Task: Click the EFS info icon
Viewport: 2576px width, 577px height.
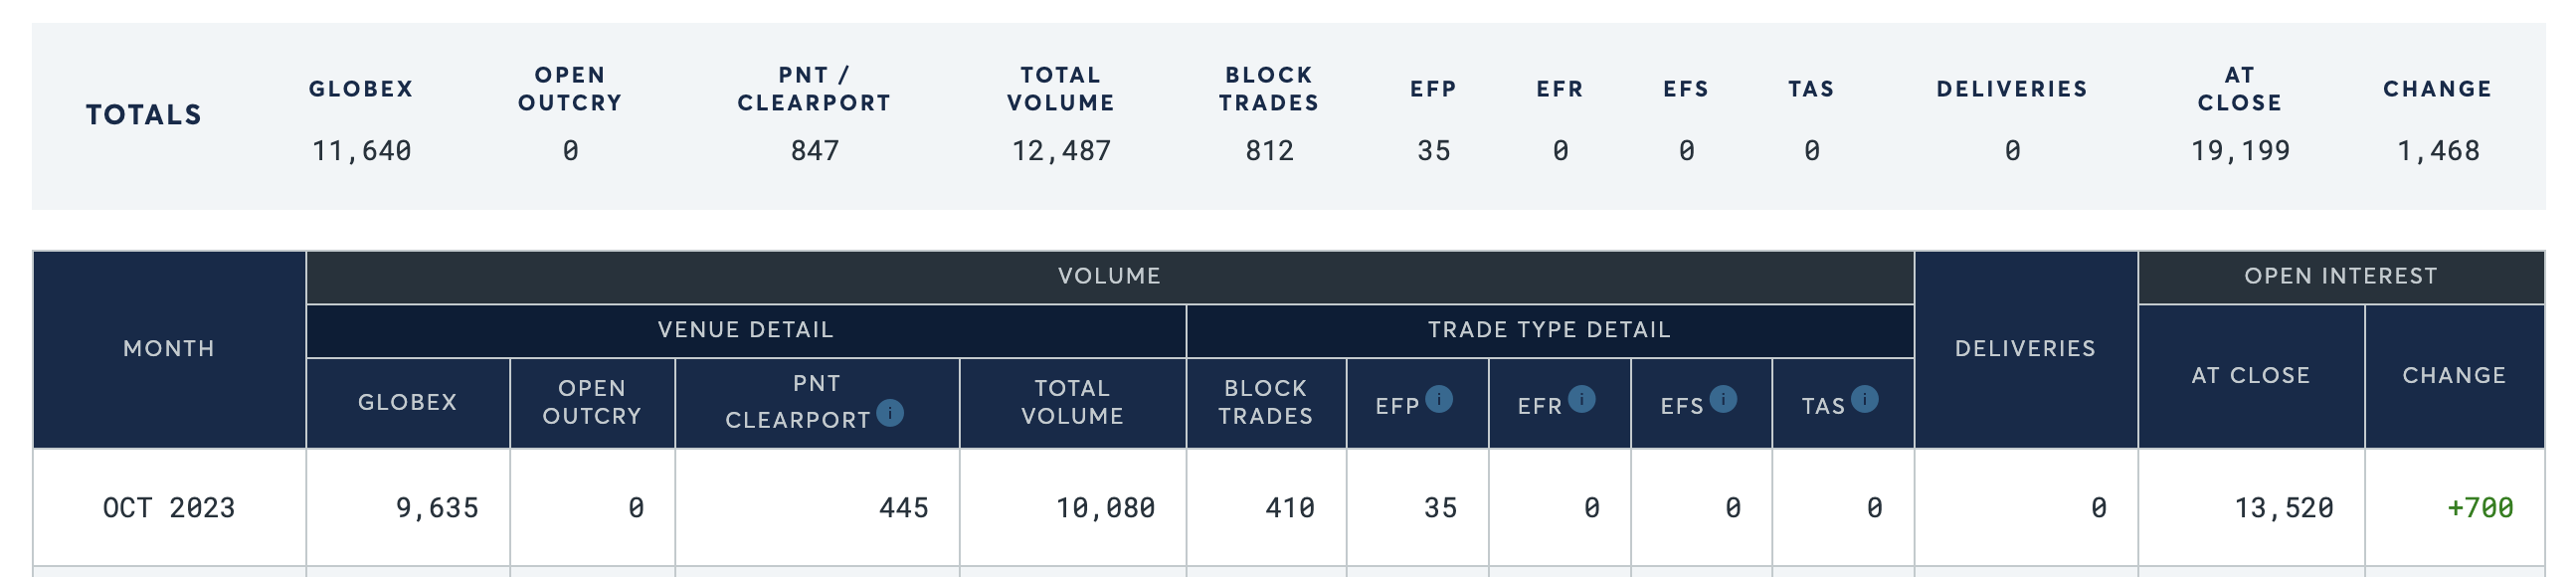Action: point(1722,399)
